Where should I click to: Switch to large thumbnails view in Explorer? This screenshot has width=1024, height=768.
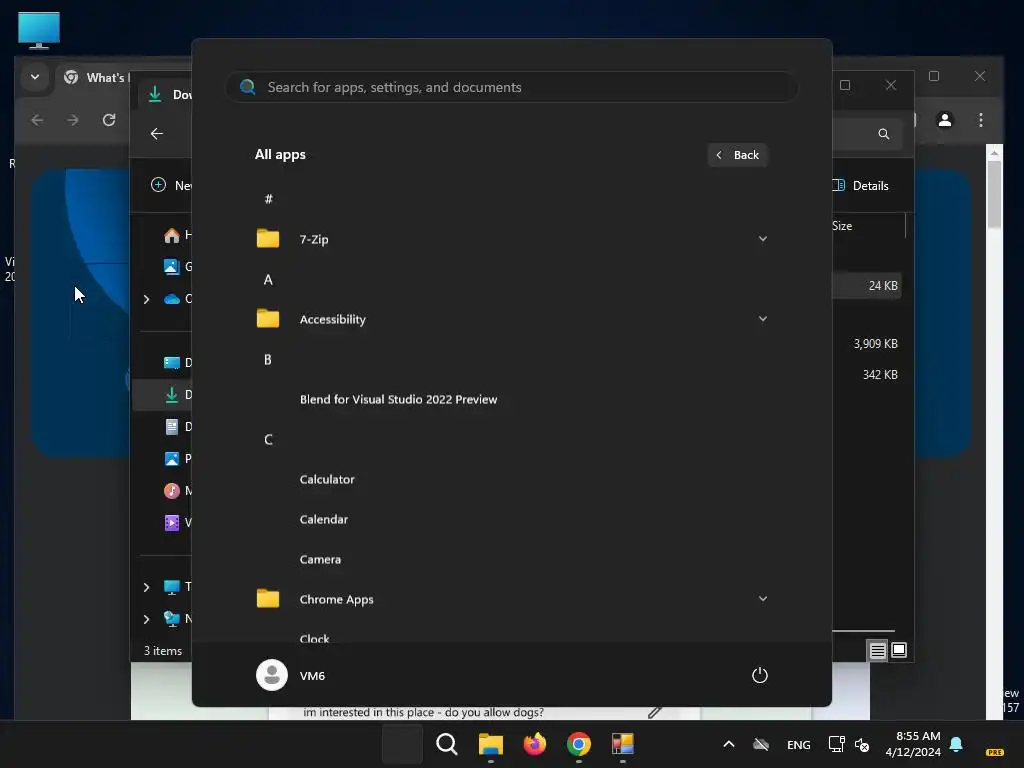[x=899, y=650]
